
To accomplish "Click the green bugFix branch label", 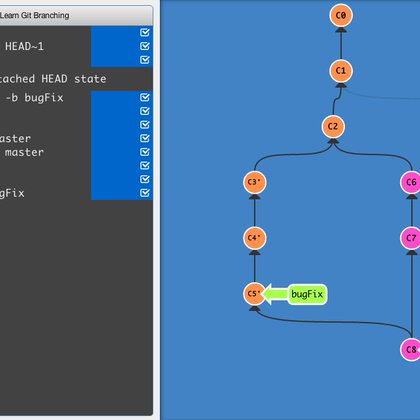I will click(x=307, y=294).
